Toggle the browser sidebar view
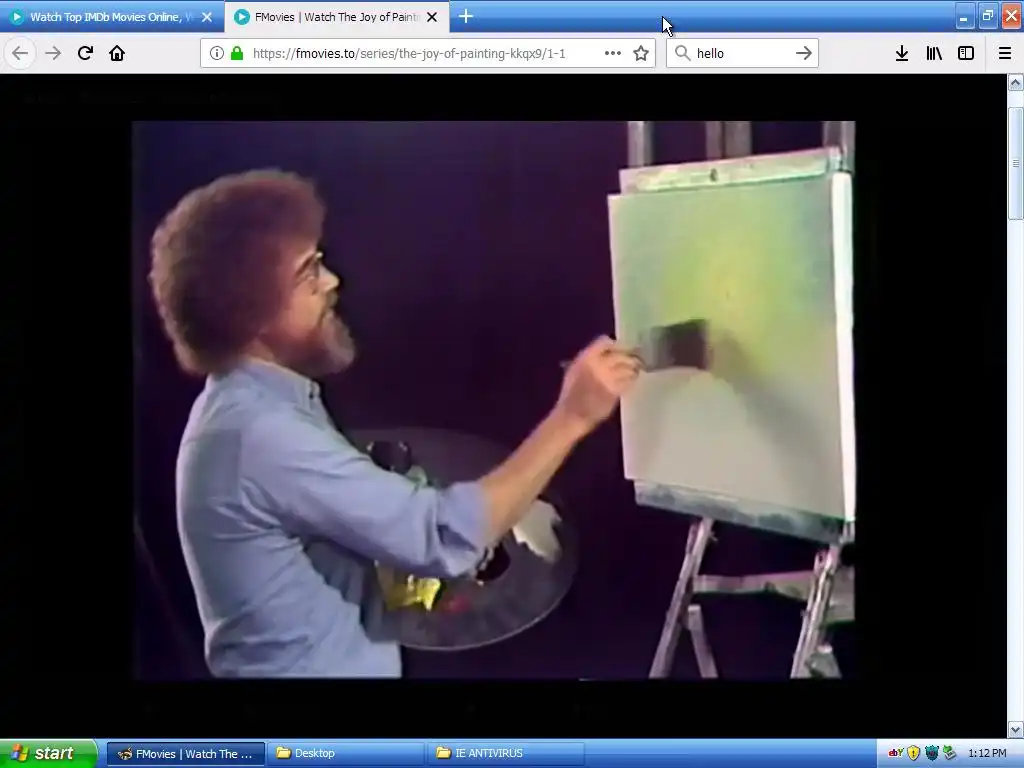This screenshot has width=1024, height=768. click(x=966, y=53)
